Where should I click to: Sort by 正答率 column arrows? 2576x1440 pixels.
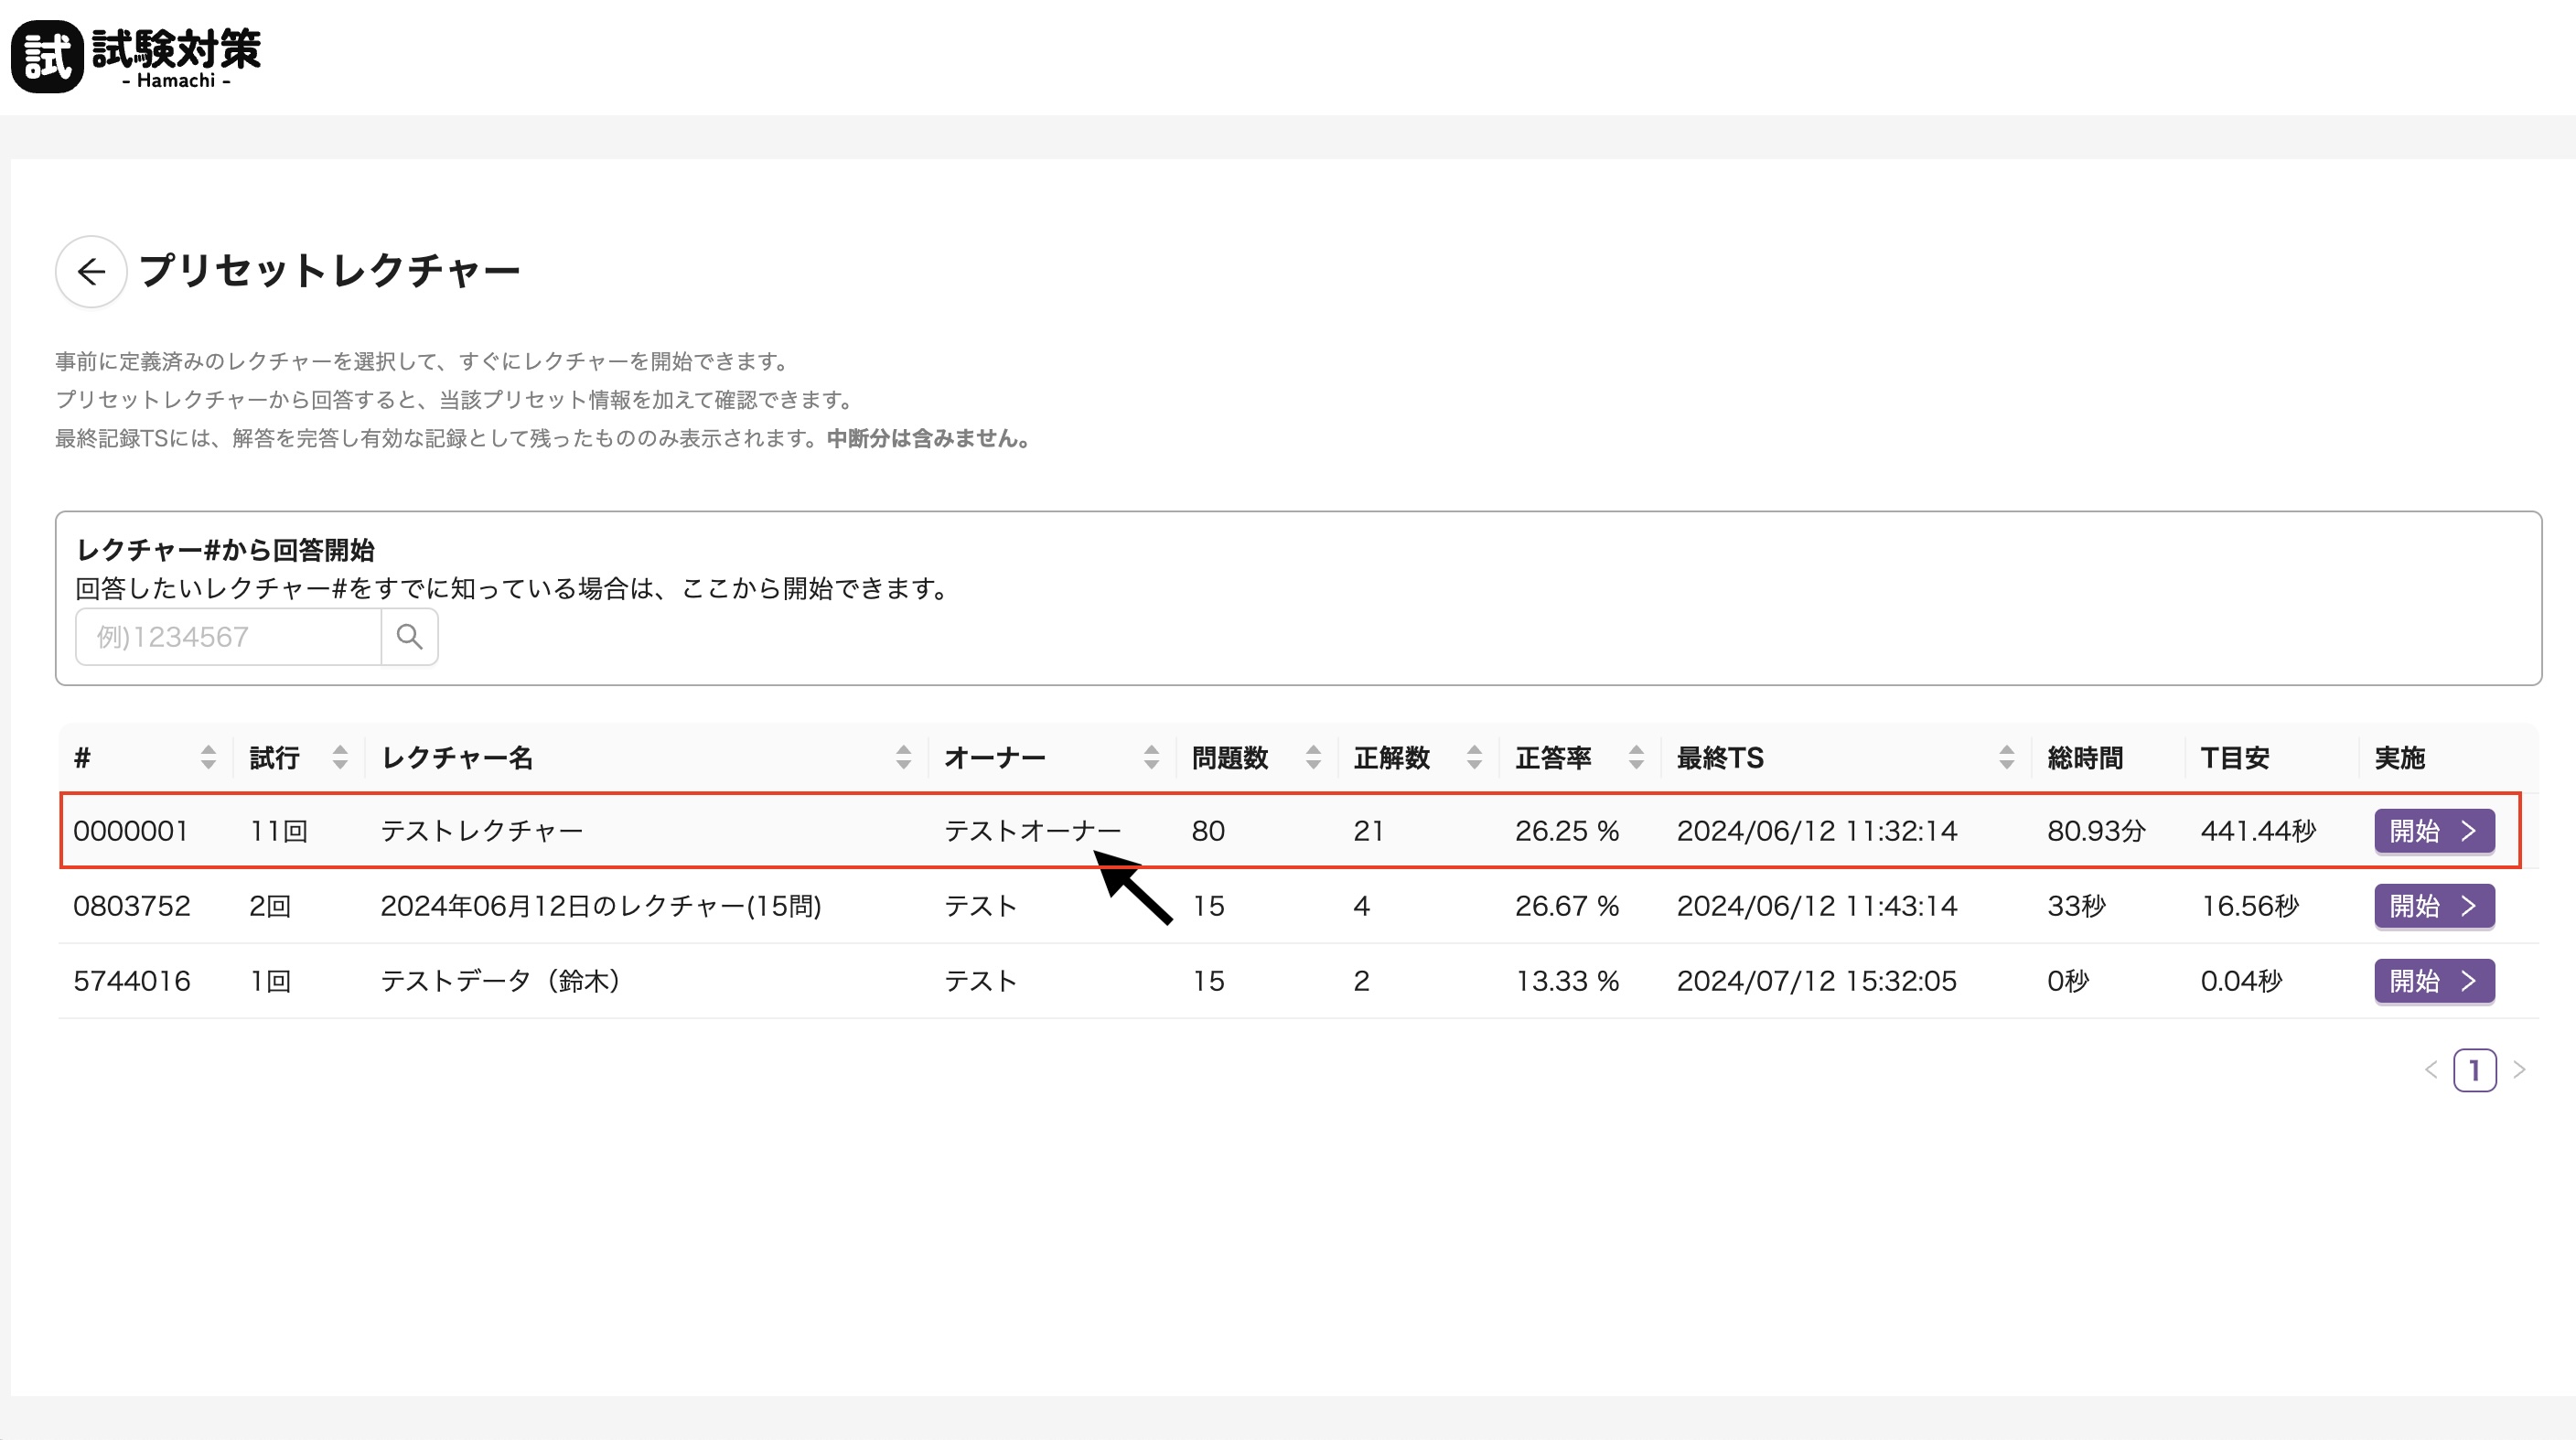click(1636, 758)
